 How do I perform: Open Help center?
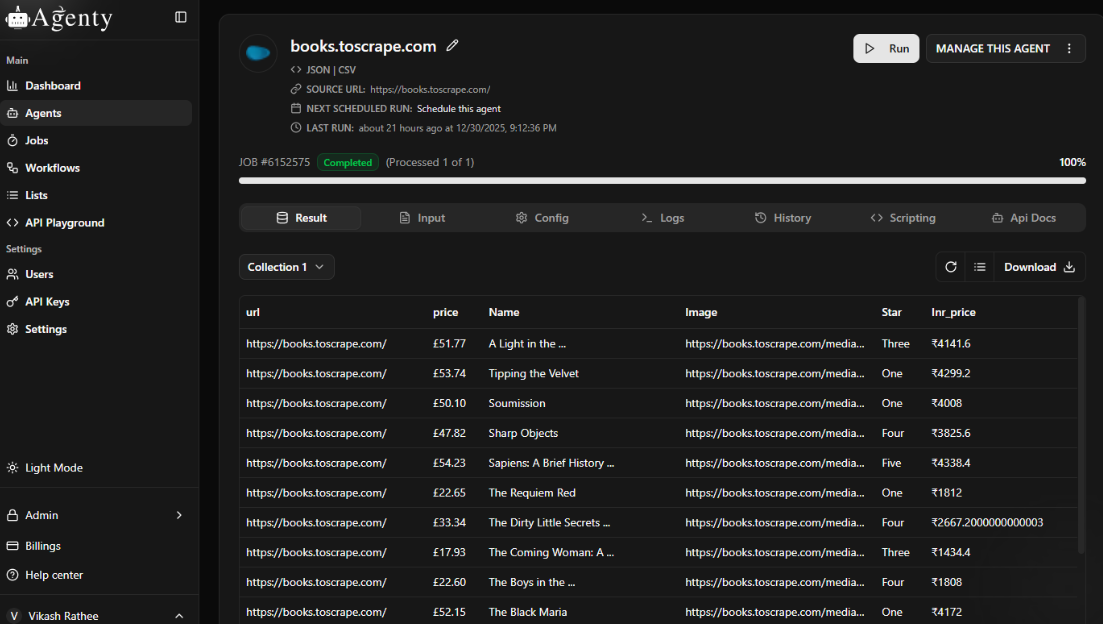(x=53, y=575)
